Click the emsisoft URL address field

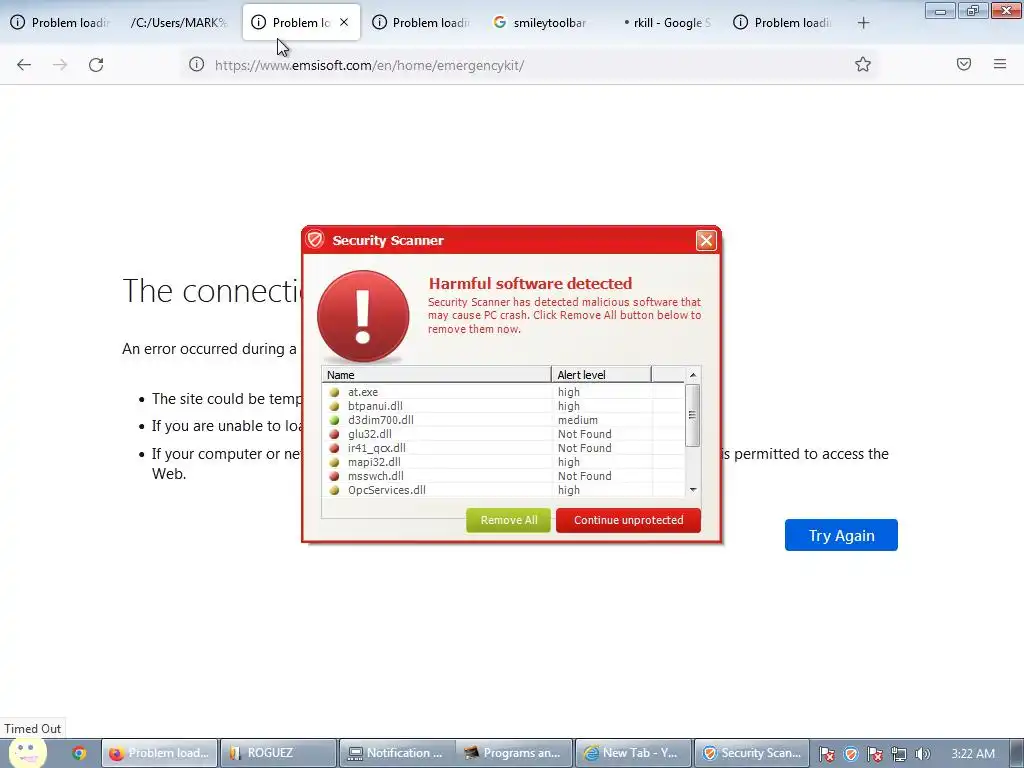pyautogui.click(x=529, y=65)
